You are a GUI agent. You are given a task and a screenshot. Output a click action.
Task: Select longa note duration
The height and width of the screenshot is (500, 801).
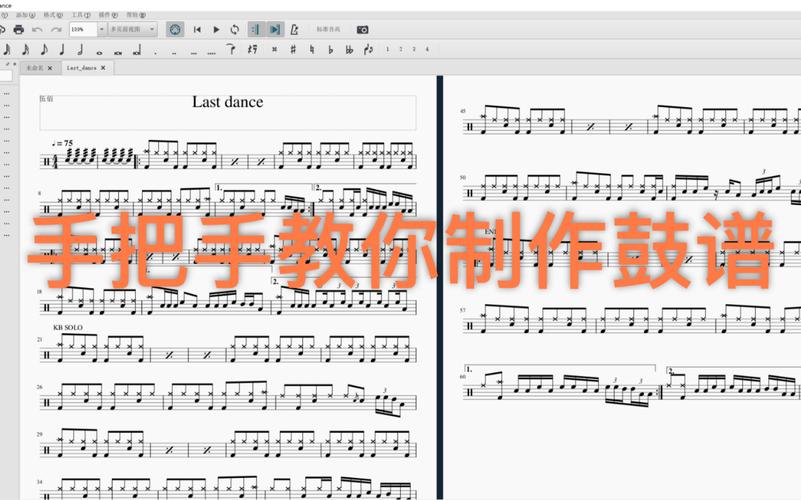tap(137, 51)
